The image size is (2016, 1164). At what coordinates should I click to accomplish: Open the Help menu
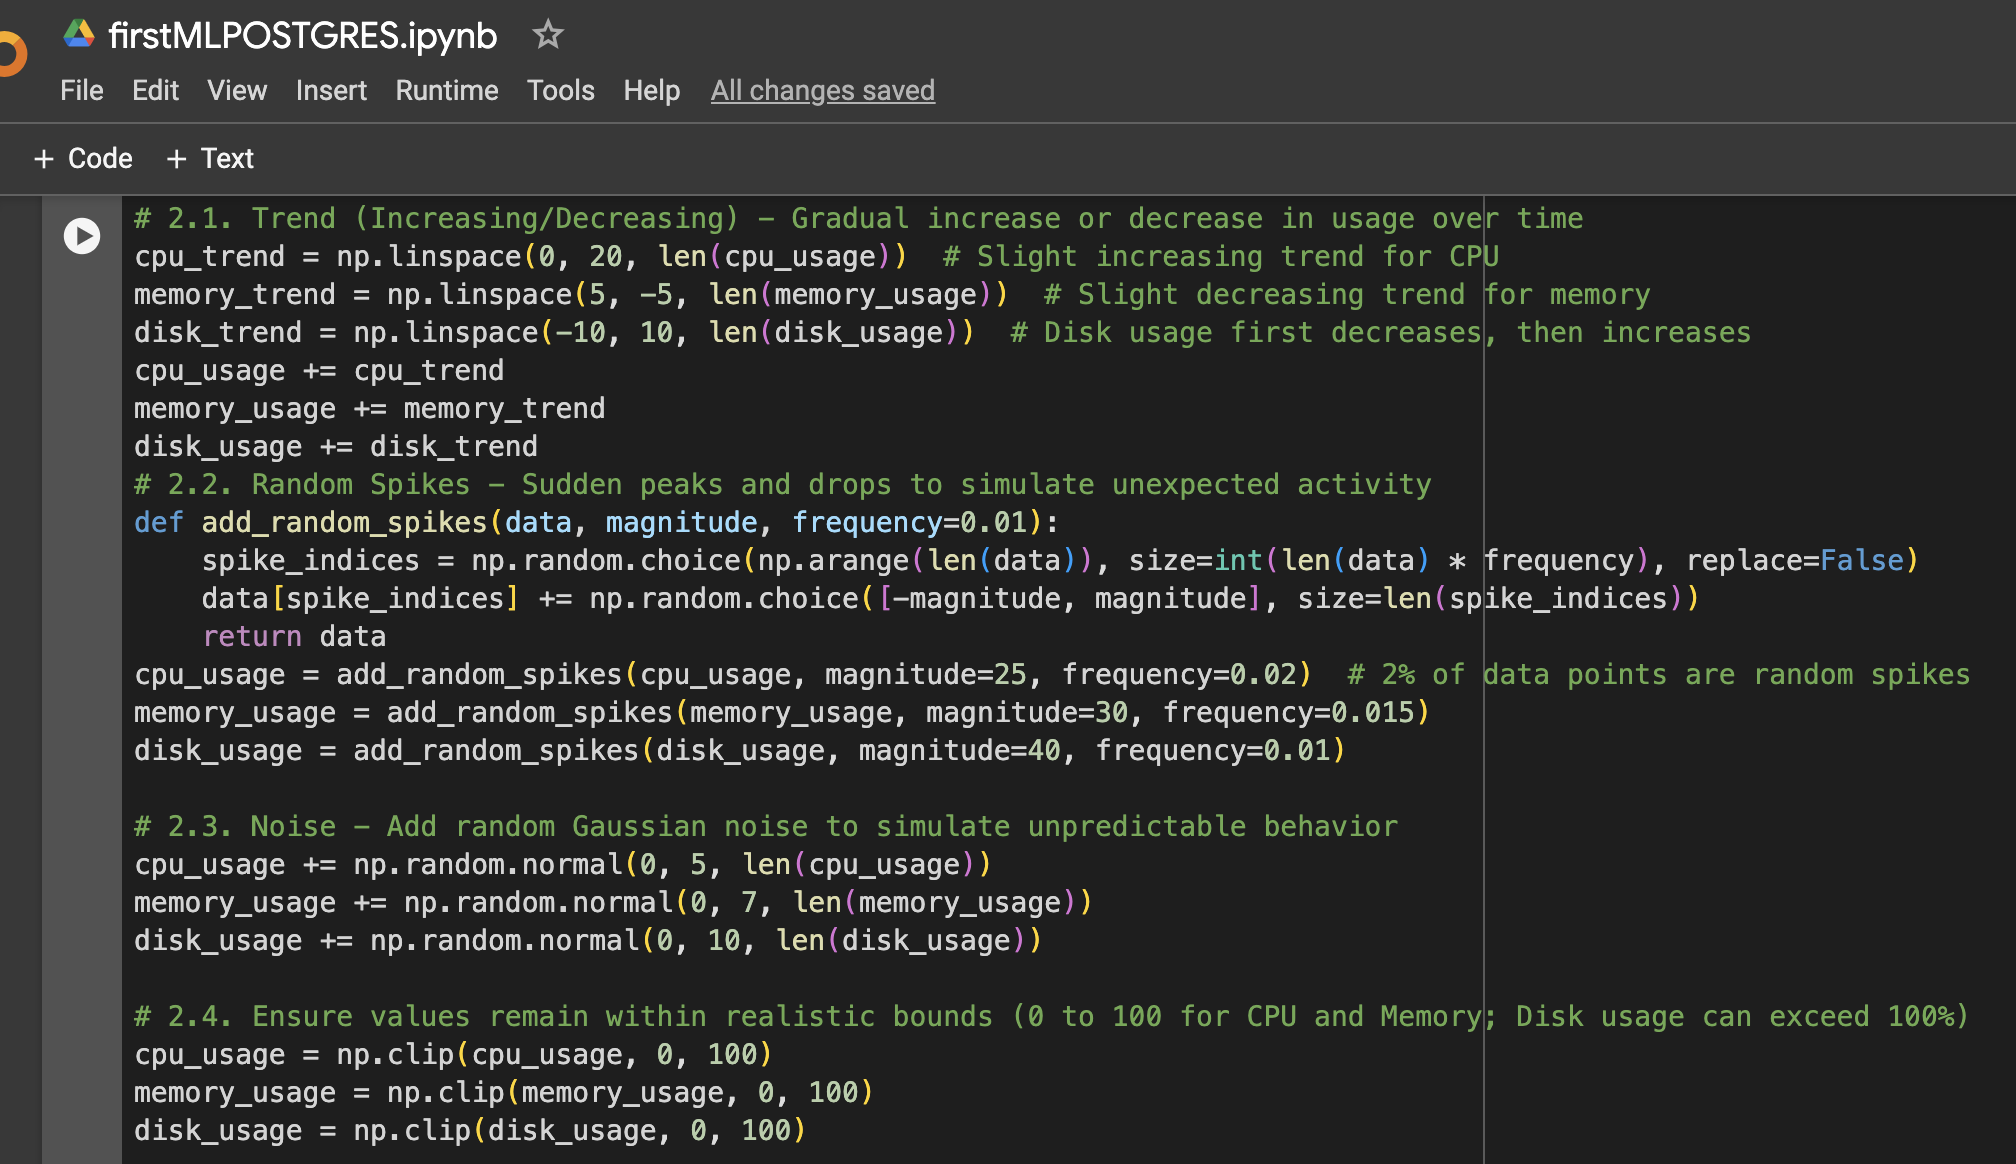tap(652, 90)
